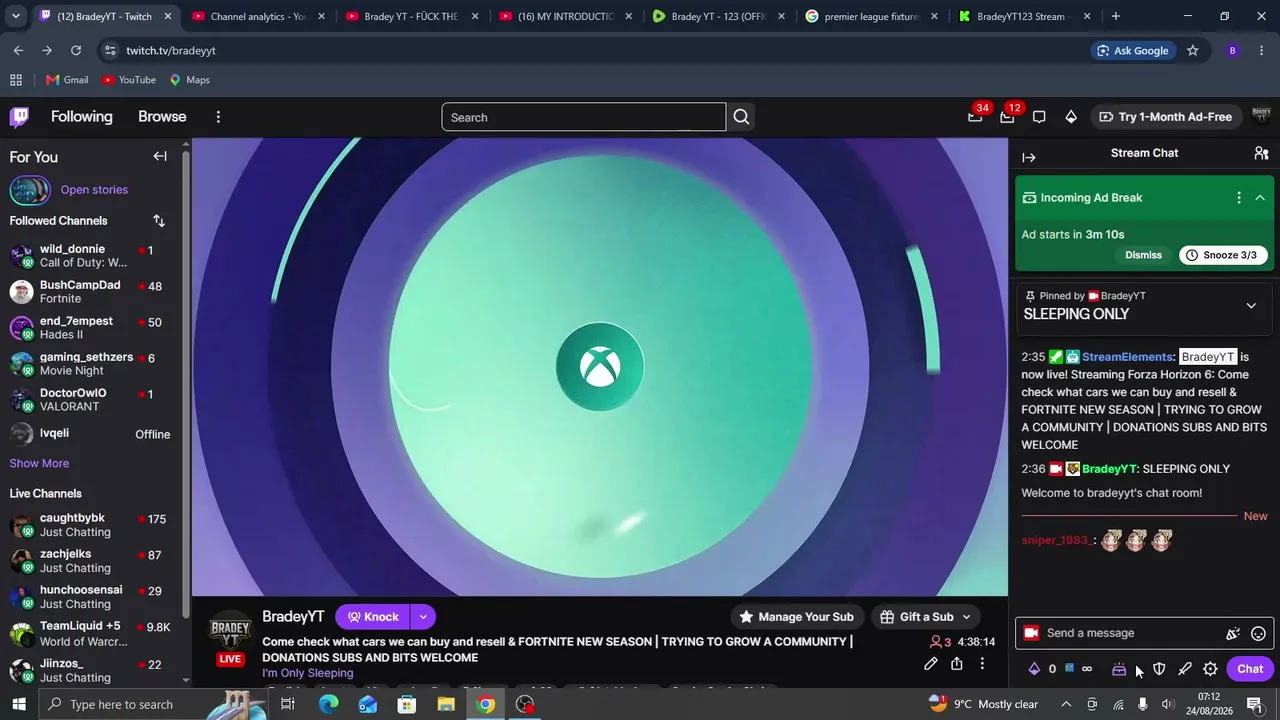Open the celebration party popper icon
Viewport: 1280px width, 720px height.
[1233, 633]
